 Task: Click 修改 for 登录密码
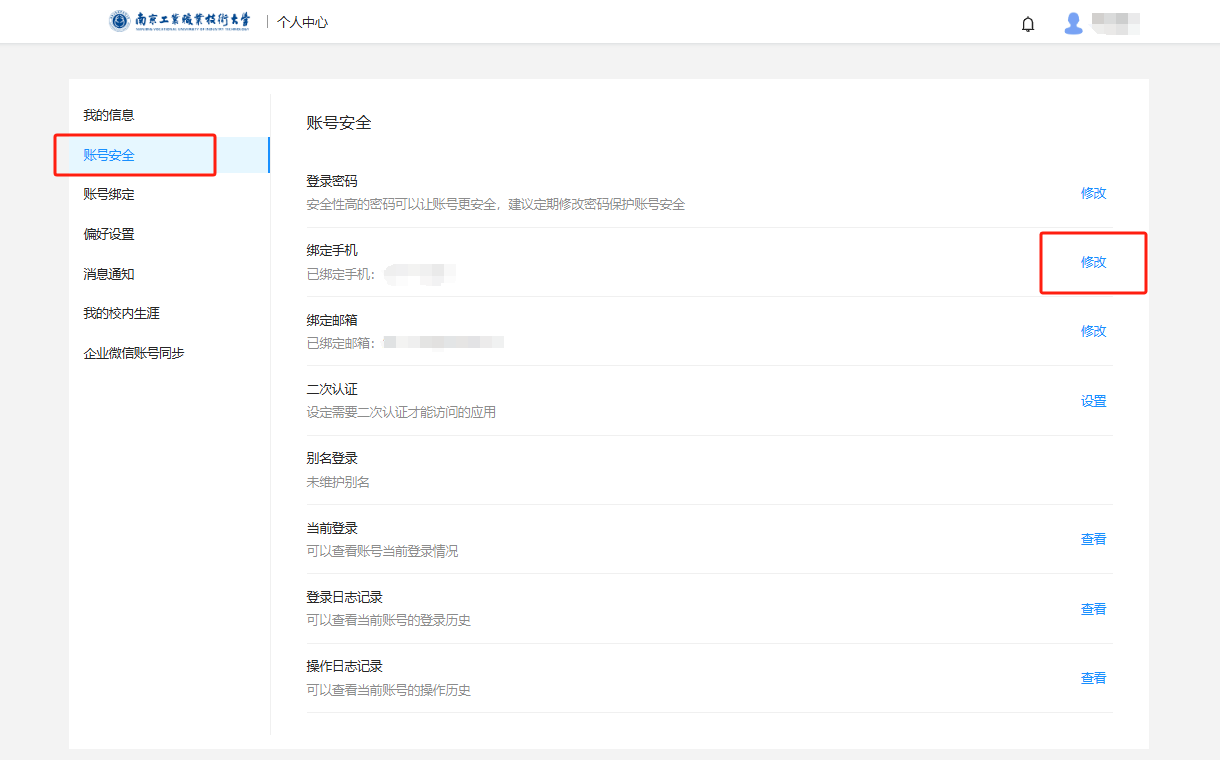[x=1094, y=193]
